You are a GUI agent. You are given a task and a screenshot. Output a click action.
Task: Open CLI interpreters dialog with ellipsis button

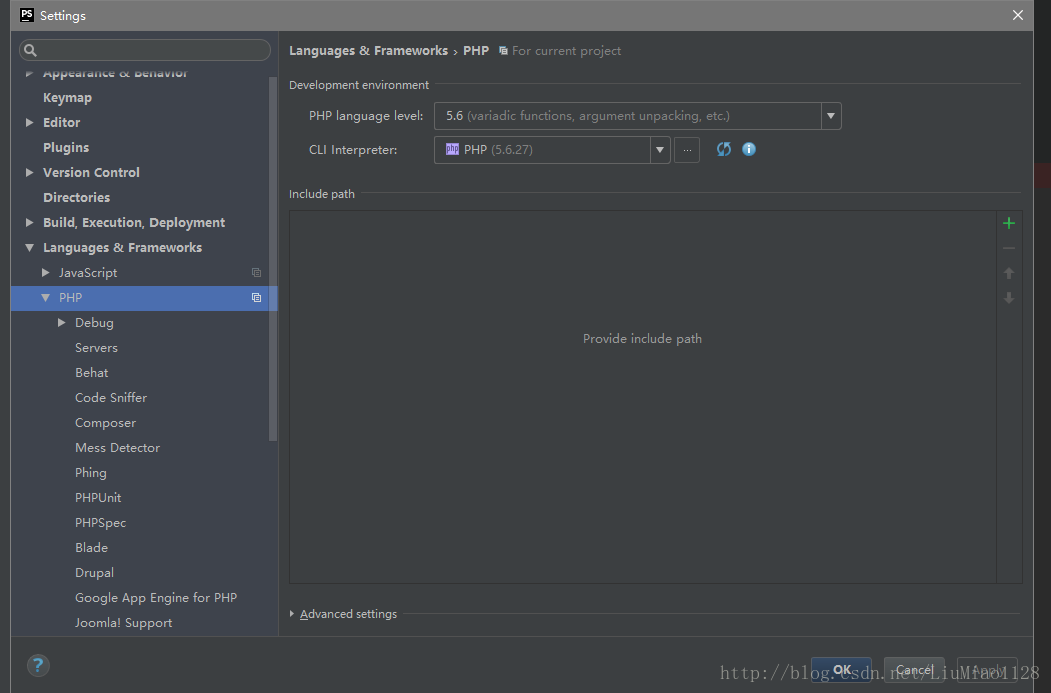(x=687, y=150)
